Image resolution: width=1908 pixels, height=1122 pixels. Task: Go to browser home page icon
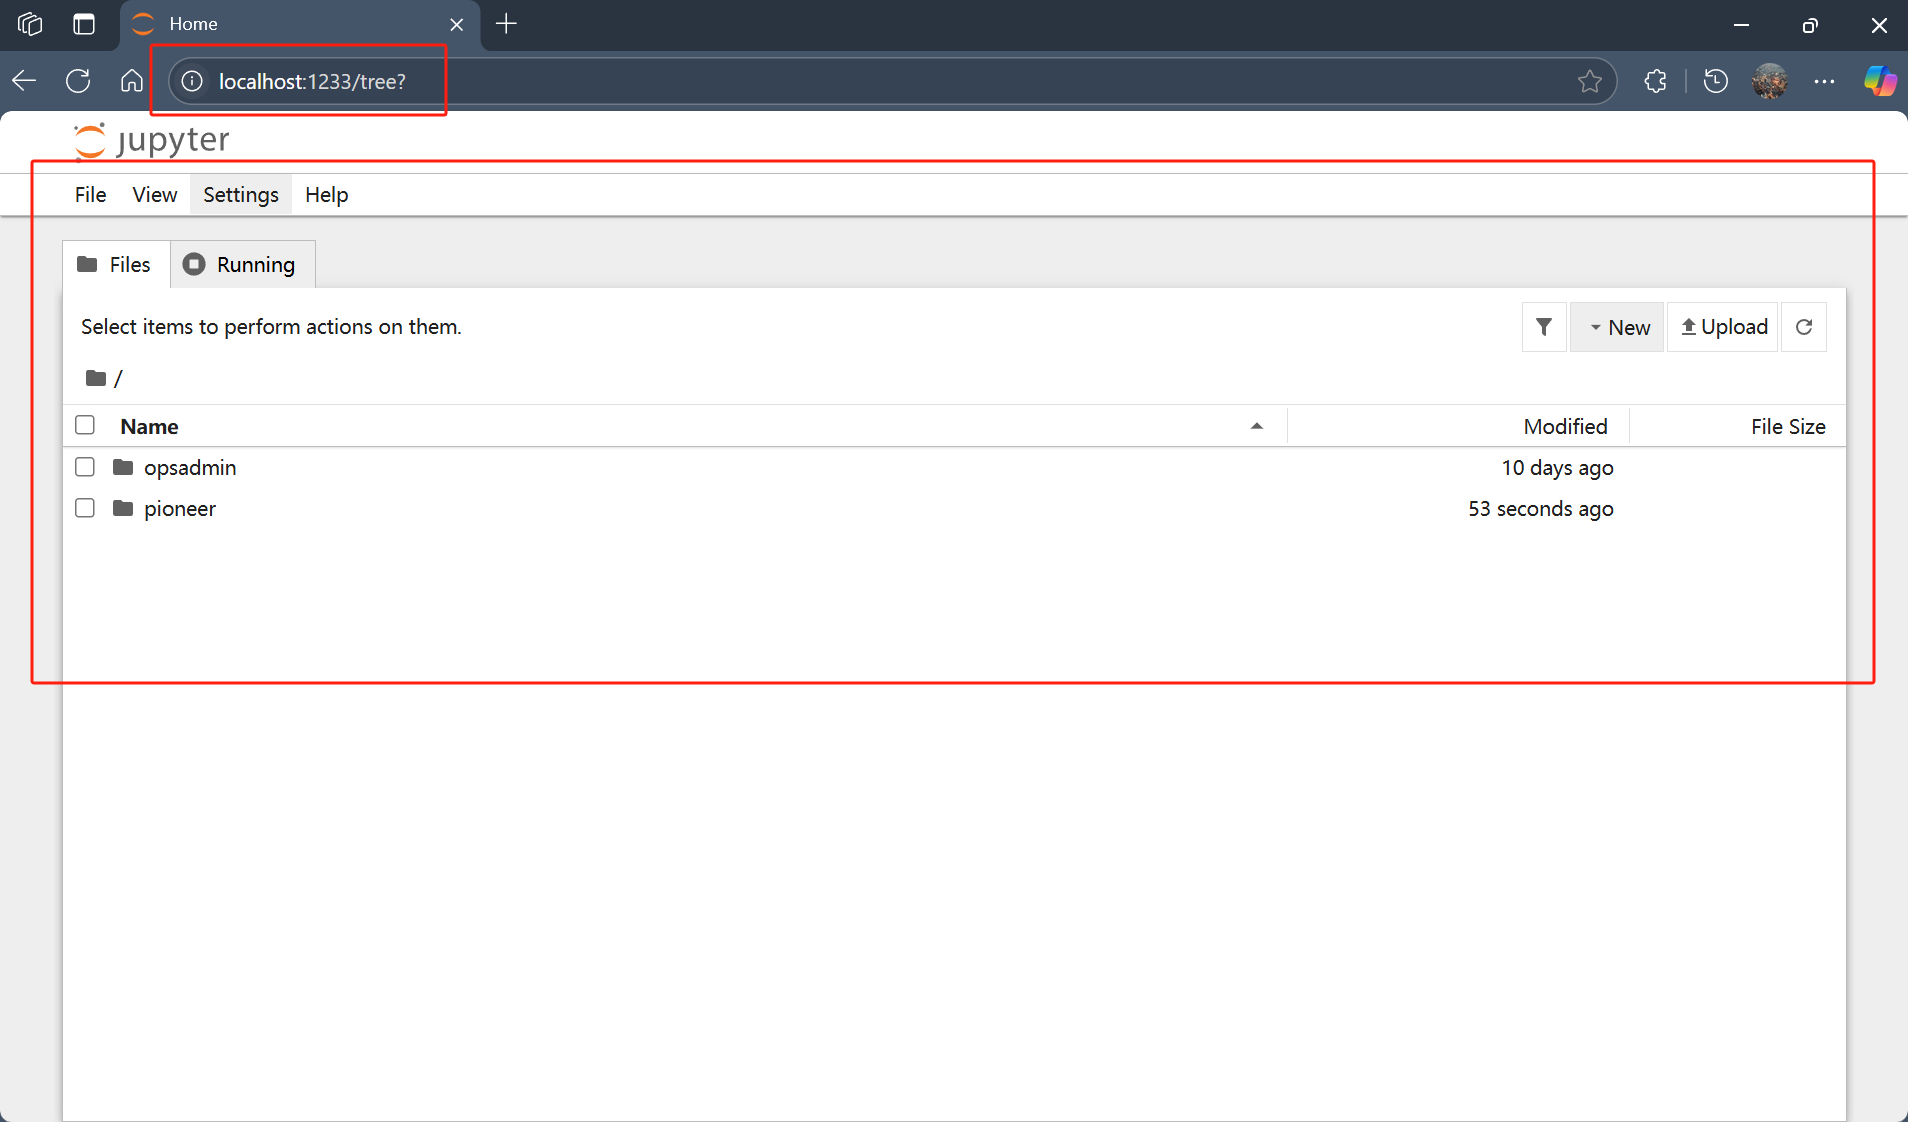[132, 81]
